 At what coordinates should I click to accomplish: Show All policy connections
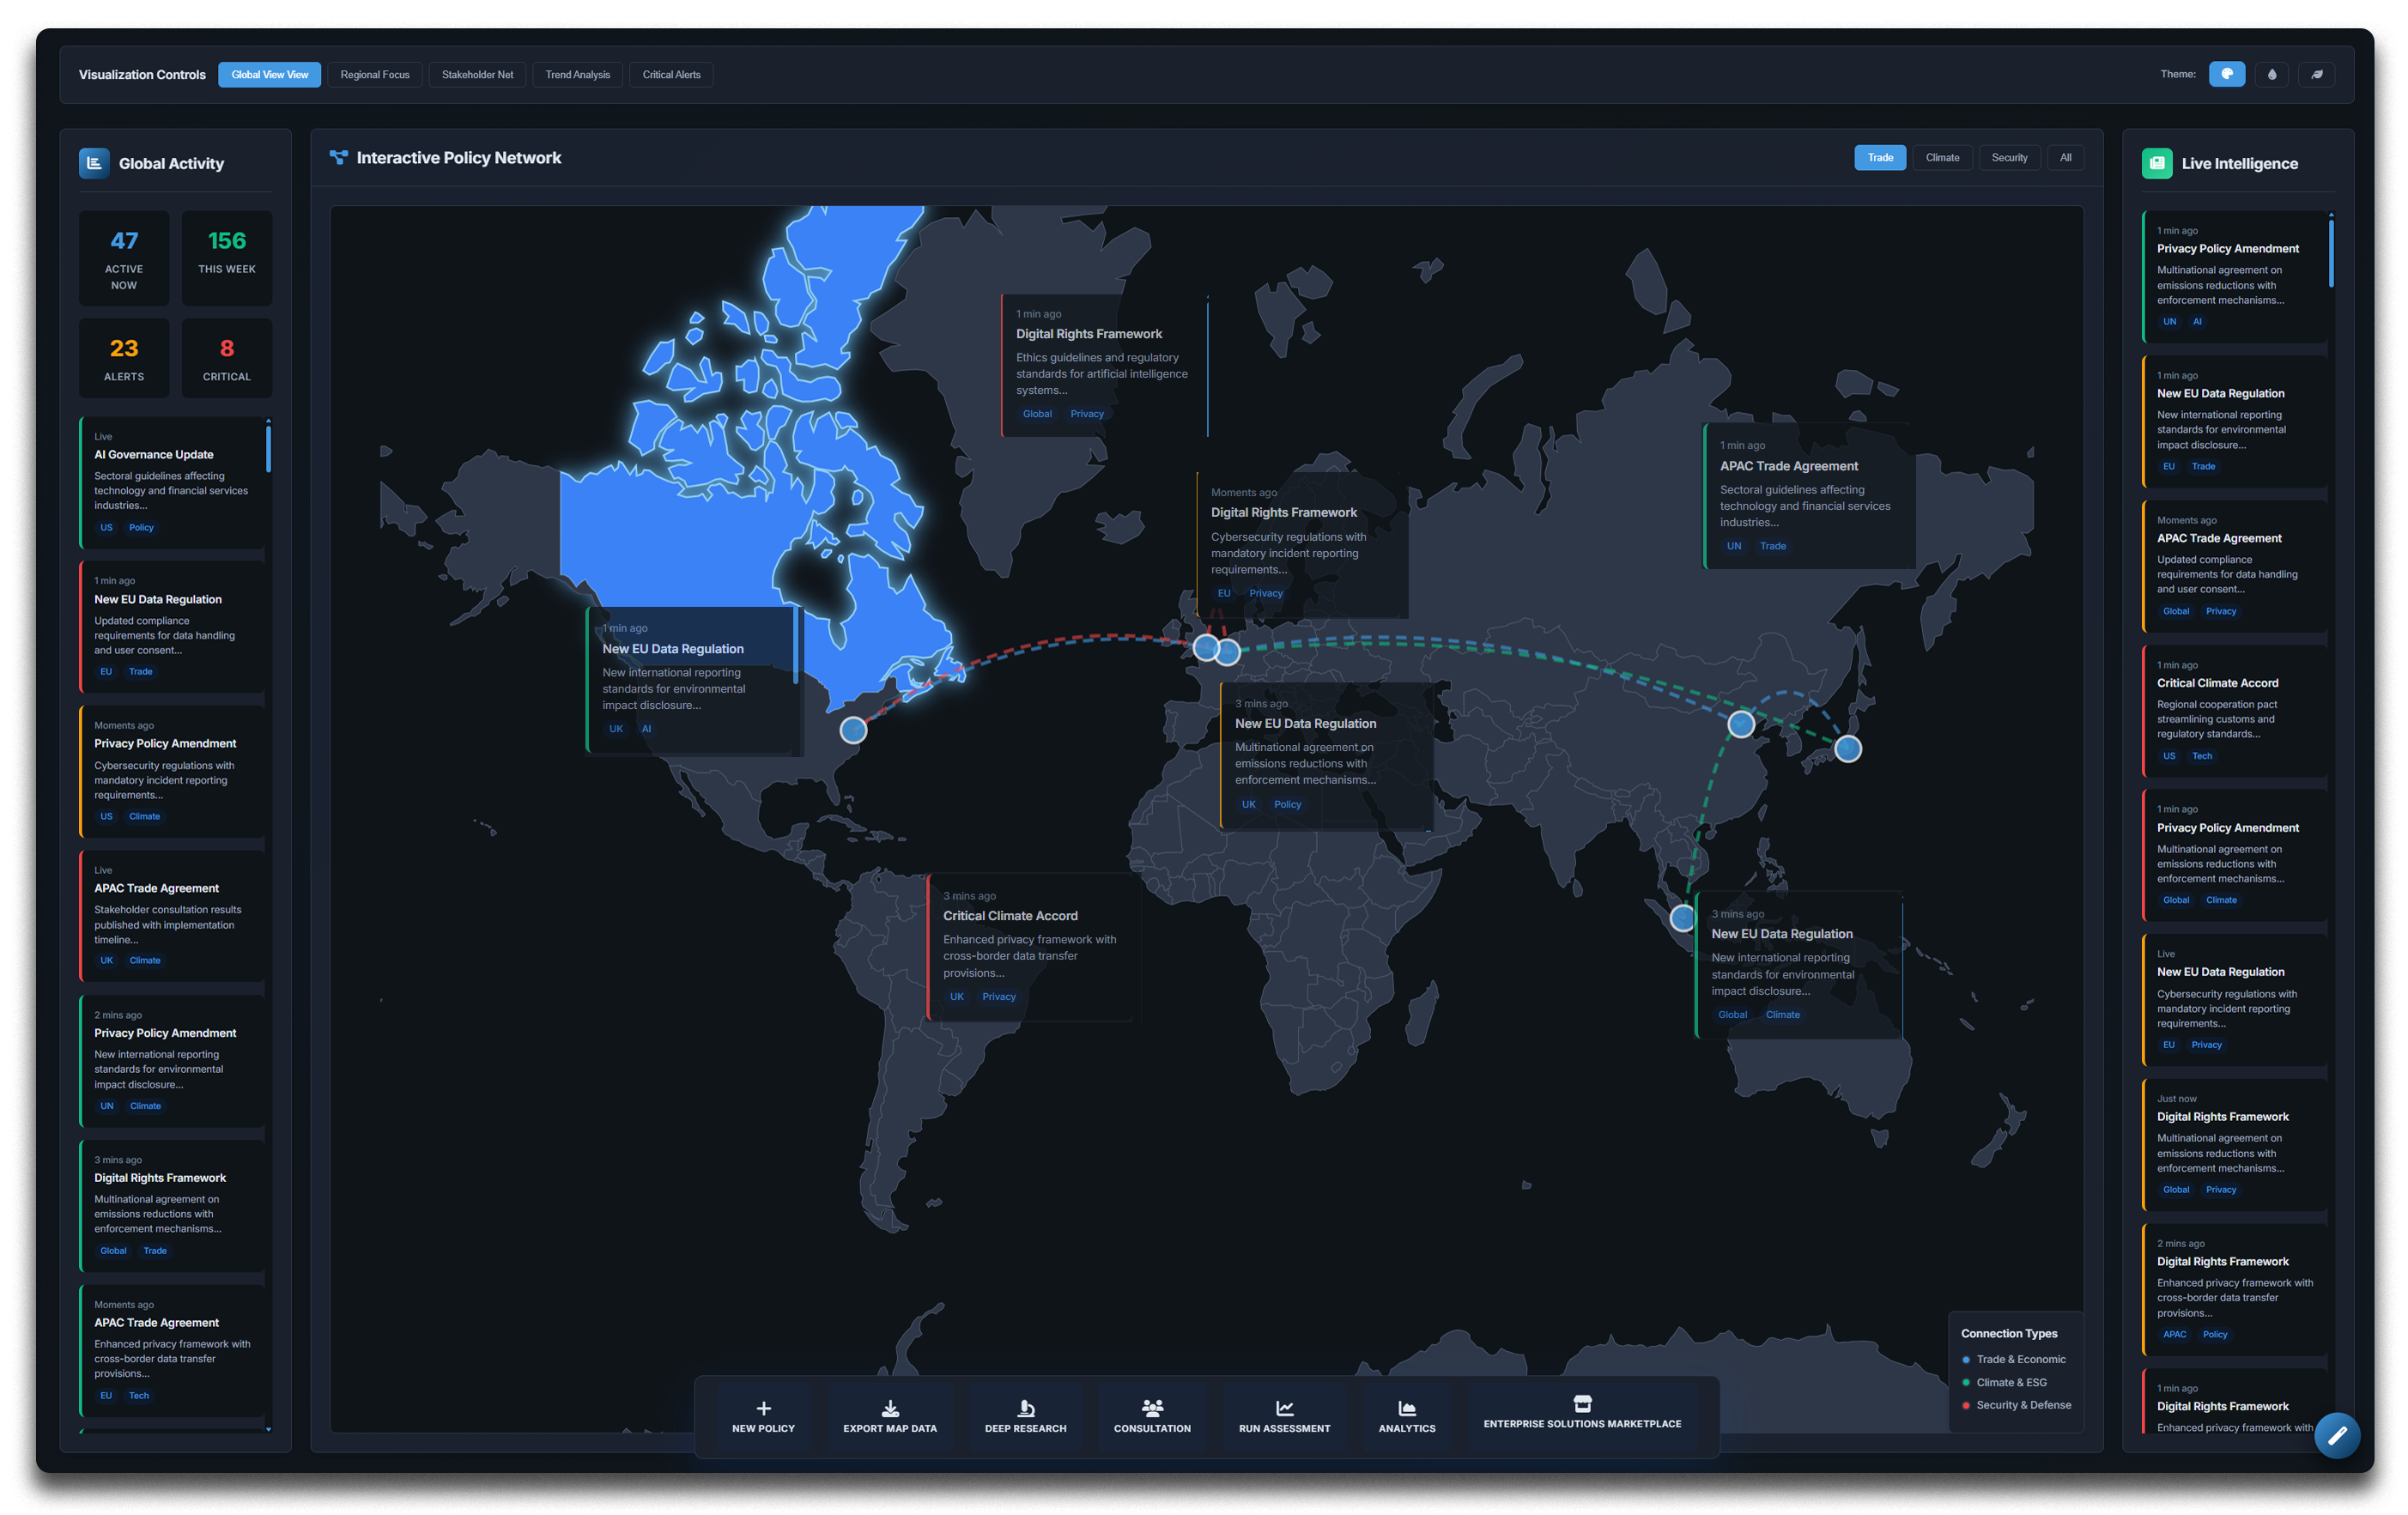(2065, 158)
